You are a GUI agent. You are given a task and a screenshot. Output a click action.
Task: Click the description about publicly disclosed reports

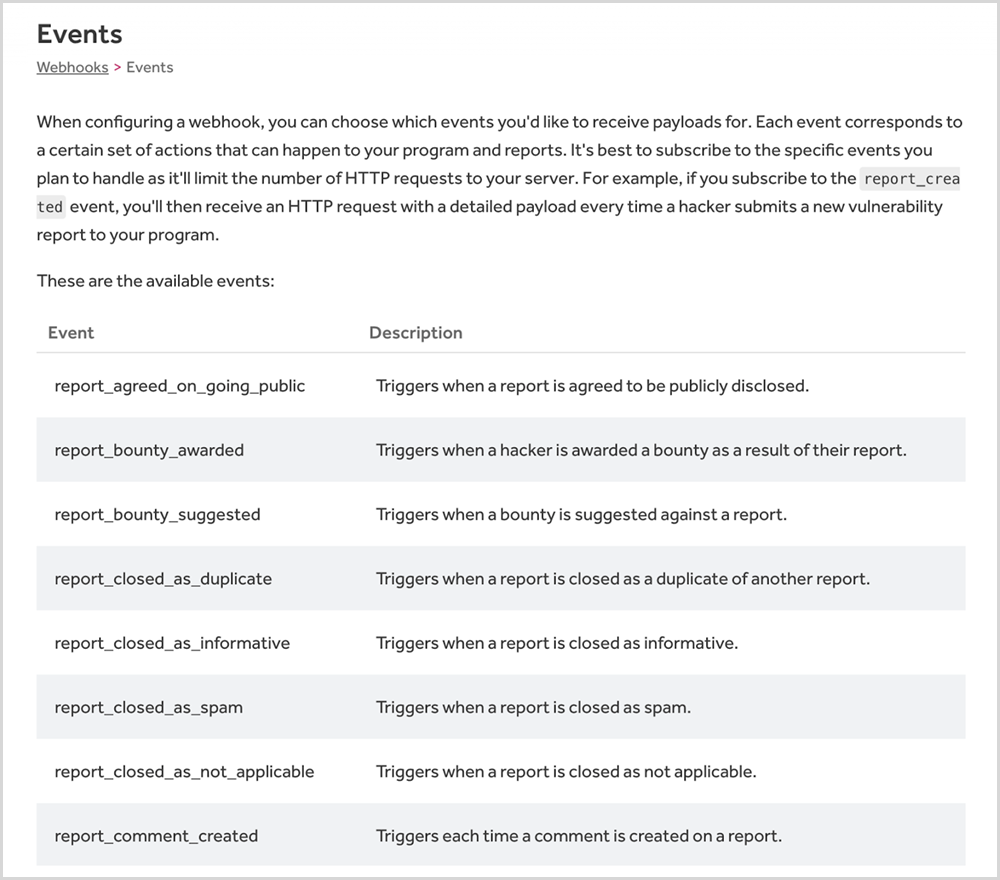tap(592, 386)
